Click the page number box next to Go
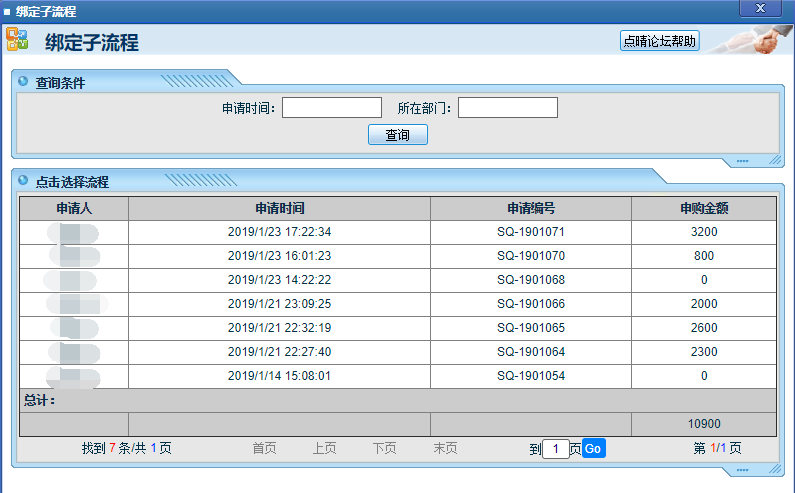This screenshot has width=795, height=493. pos(555,449)
